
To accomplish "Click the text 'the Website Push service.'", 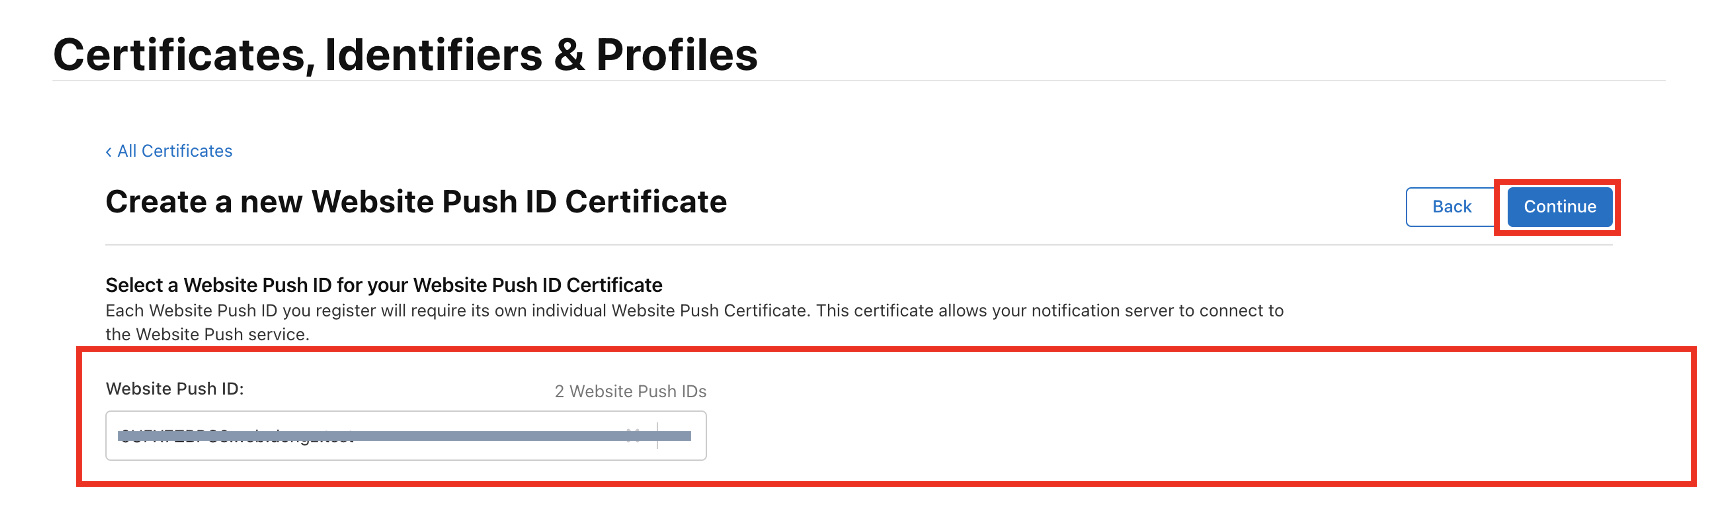I will coord(207,335).
